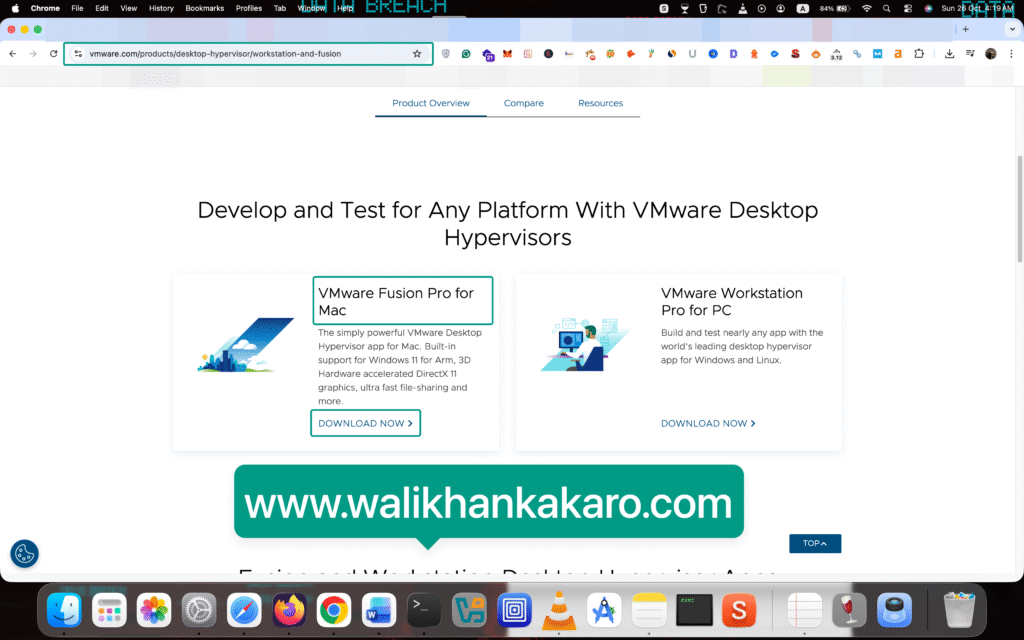Click DOWNLOAD NOW under VMware Workstation Pro
The height and width of the screenshot is (640, 1024).
click(x=708, y=423)
